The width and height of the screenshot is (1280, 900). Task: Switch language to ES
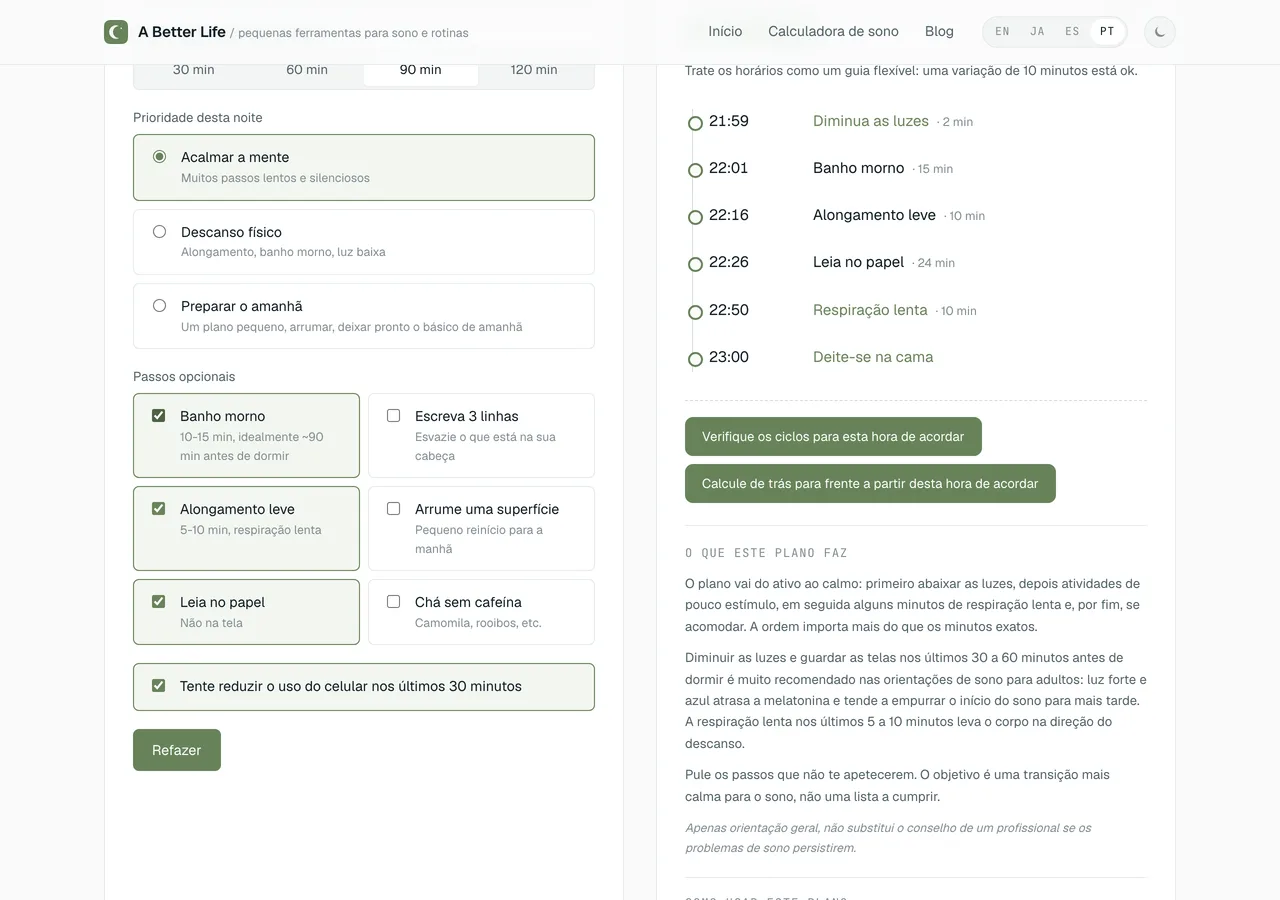coord(1072,32)
